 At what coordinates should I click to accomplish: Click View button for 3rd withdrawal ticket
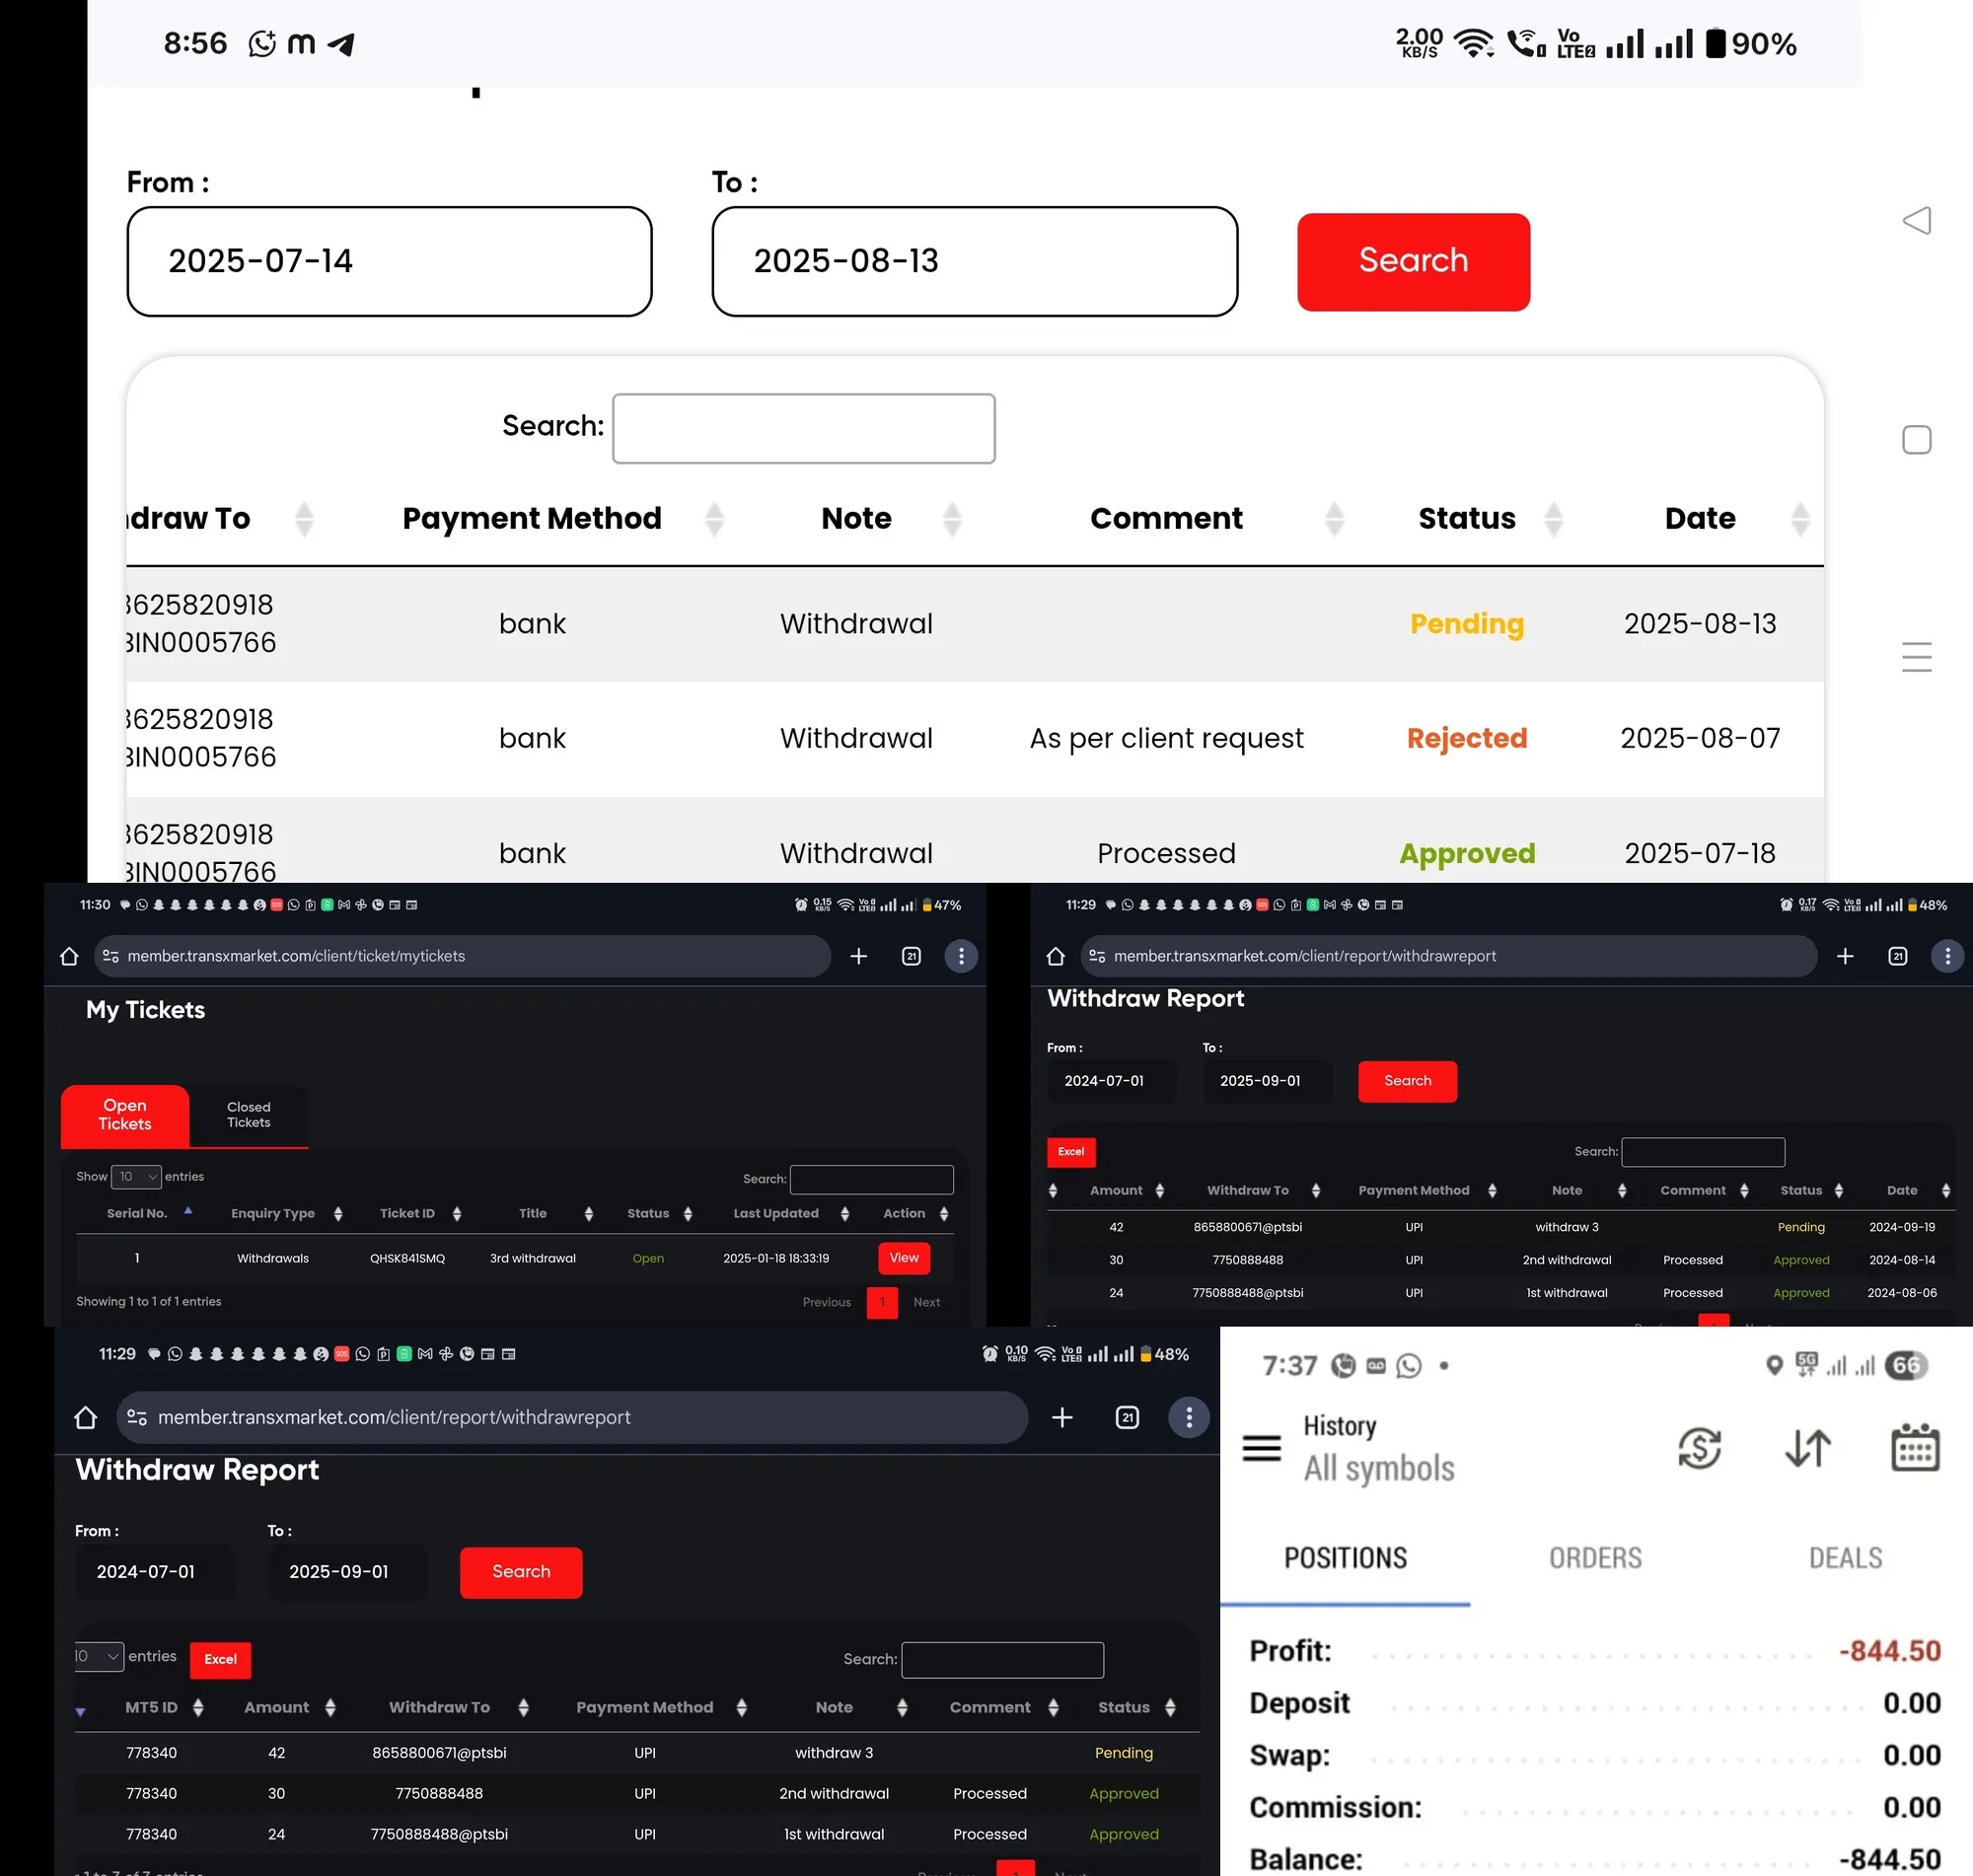pos(904,1258)
